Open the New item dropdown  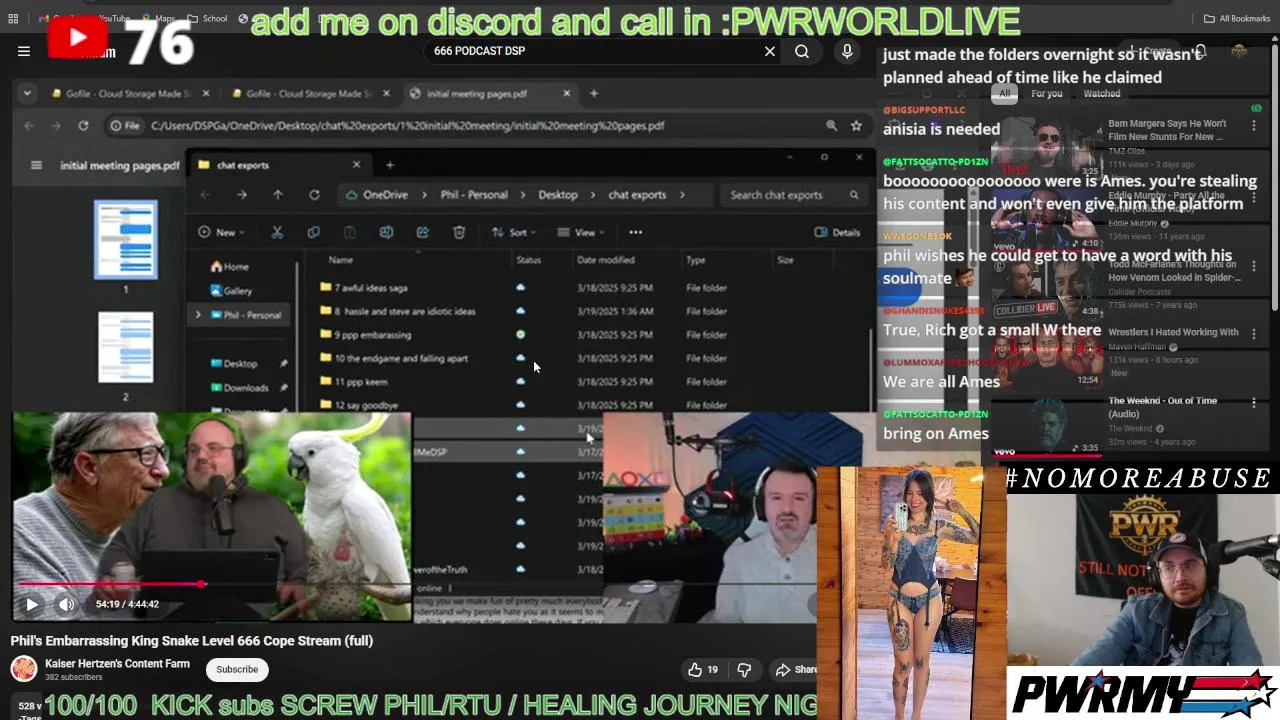[x=223, y=232]
